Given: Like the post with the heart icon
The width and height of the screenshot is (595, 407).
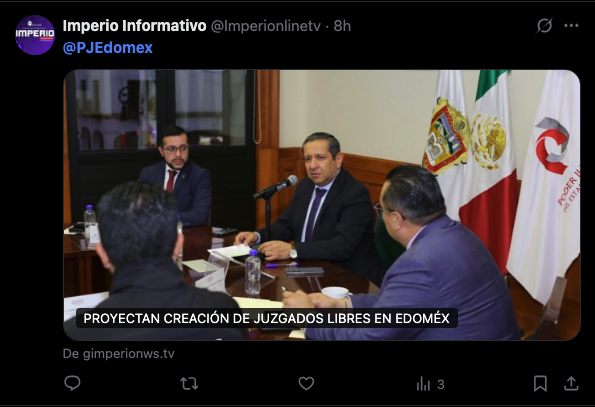Looking at the screenshot, I should tap(306, 383).
